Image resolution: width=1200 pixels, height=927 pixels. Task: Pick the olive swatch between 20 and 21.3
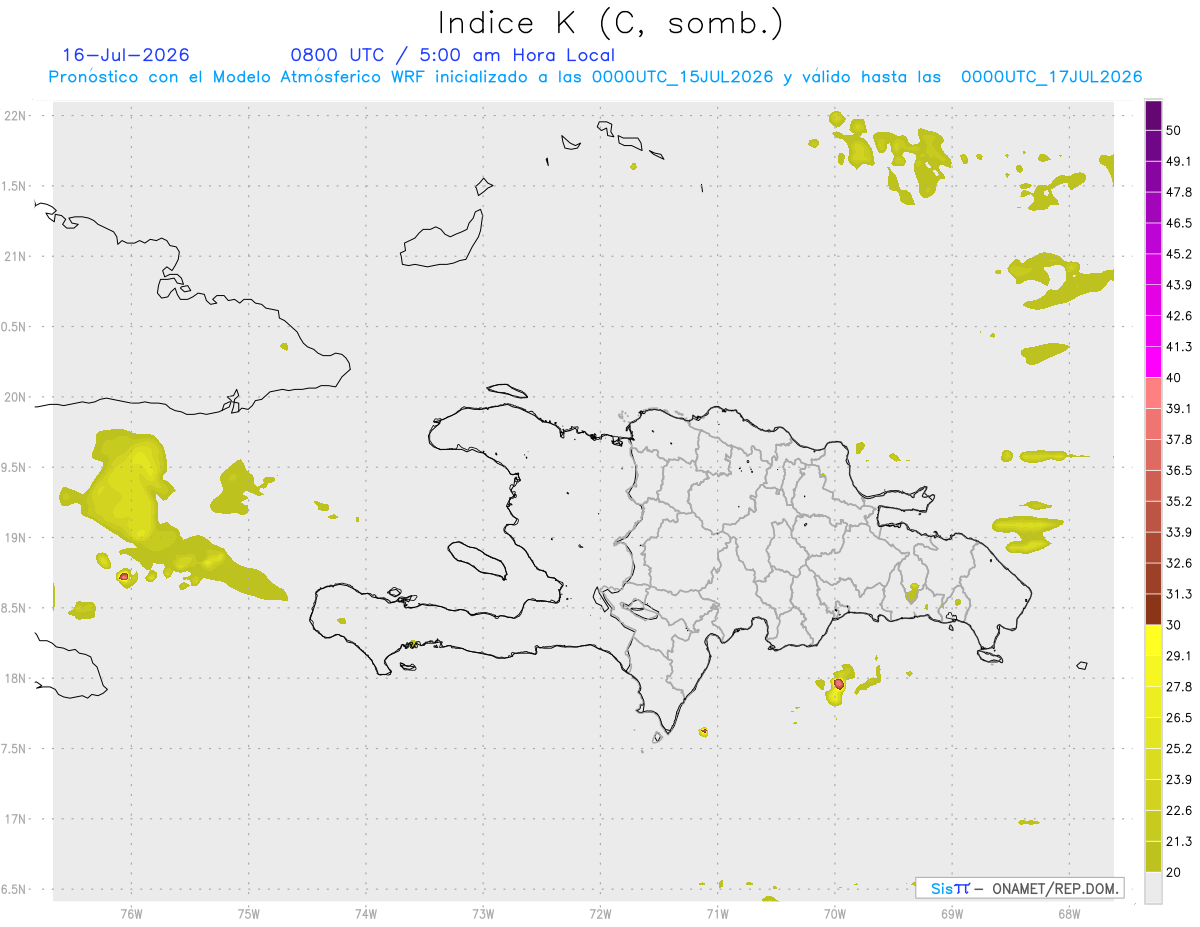1153,857
